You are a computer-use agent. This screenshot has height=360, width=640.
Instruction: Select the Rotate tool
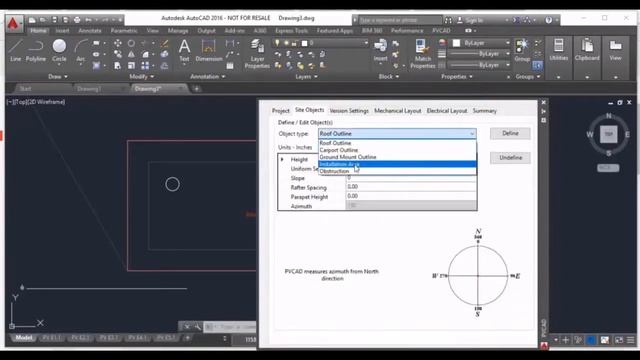pos(131,43)
